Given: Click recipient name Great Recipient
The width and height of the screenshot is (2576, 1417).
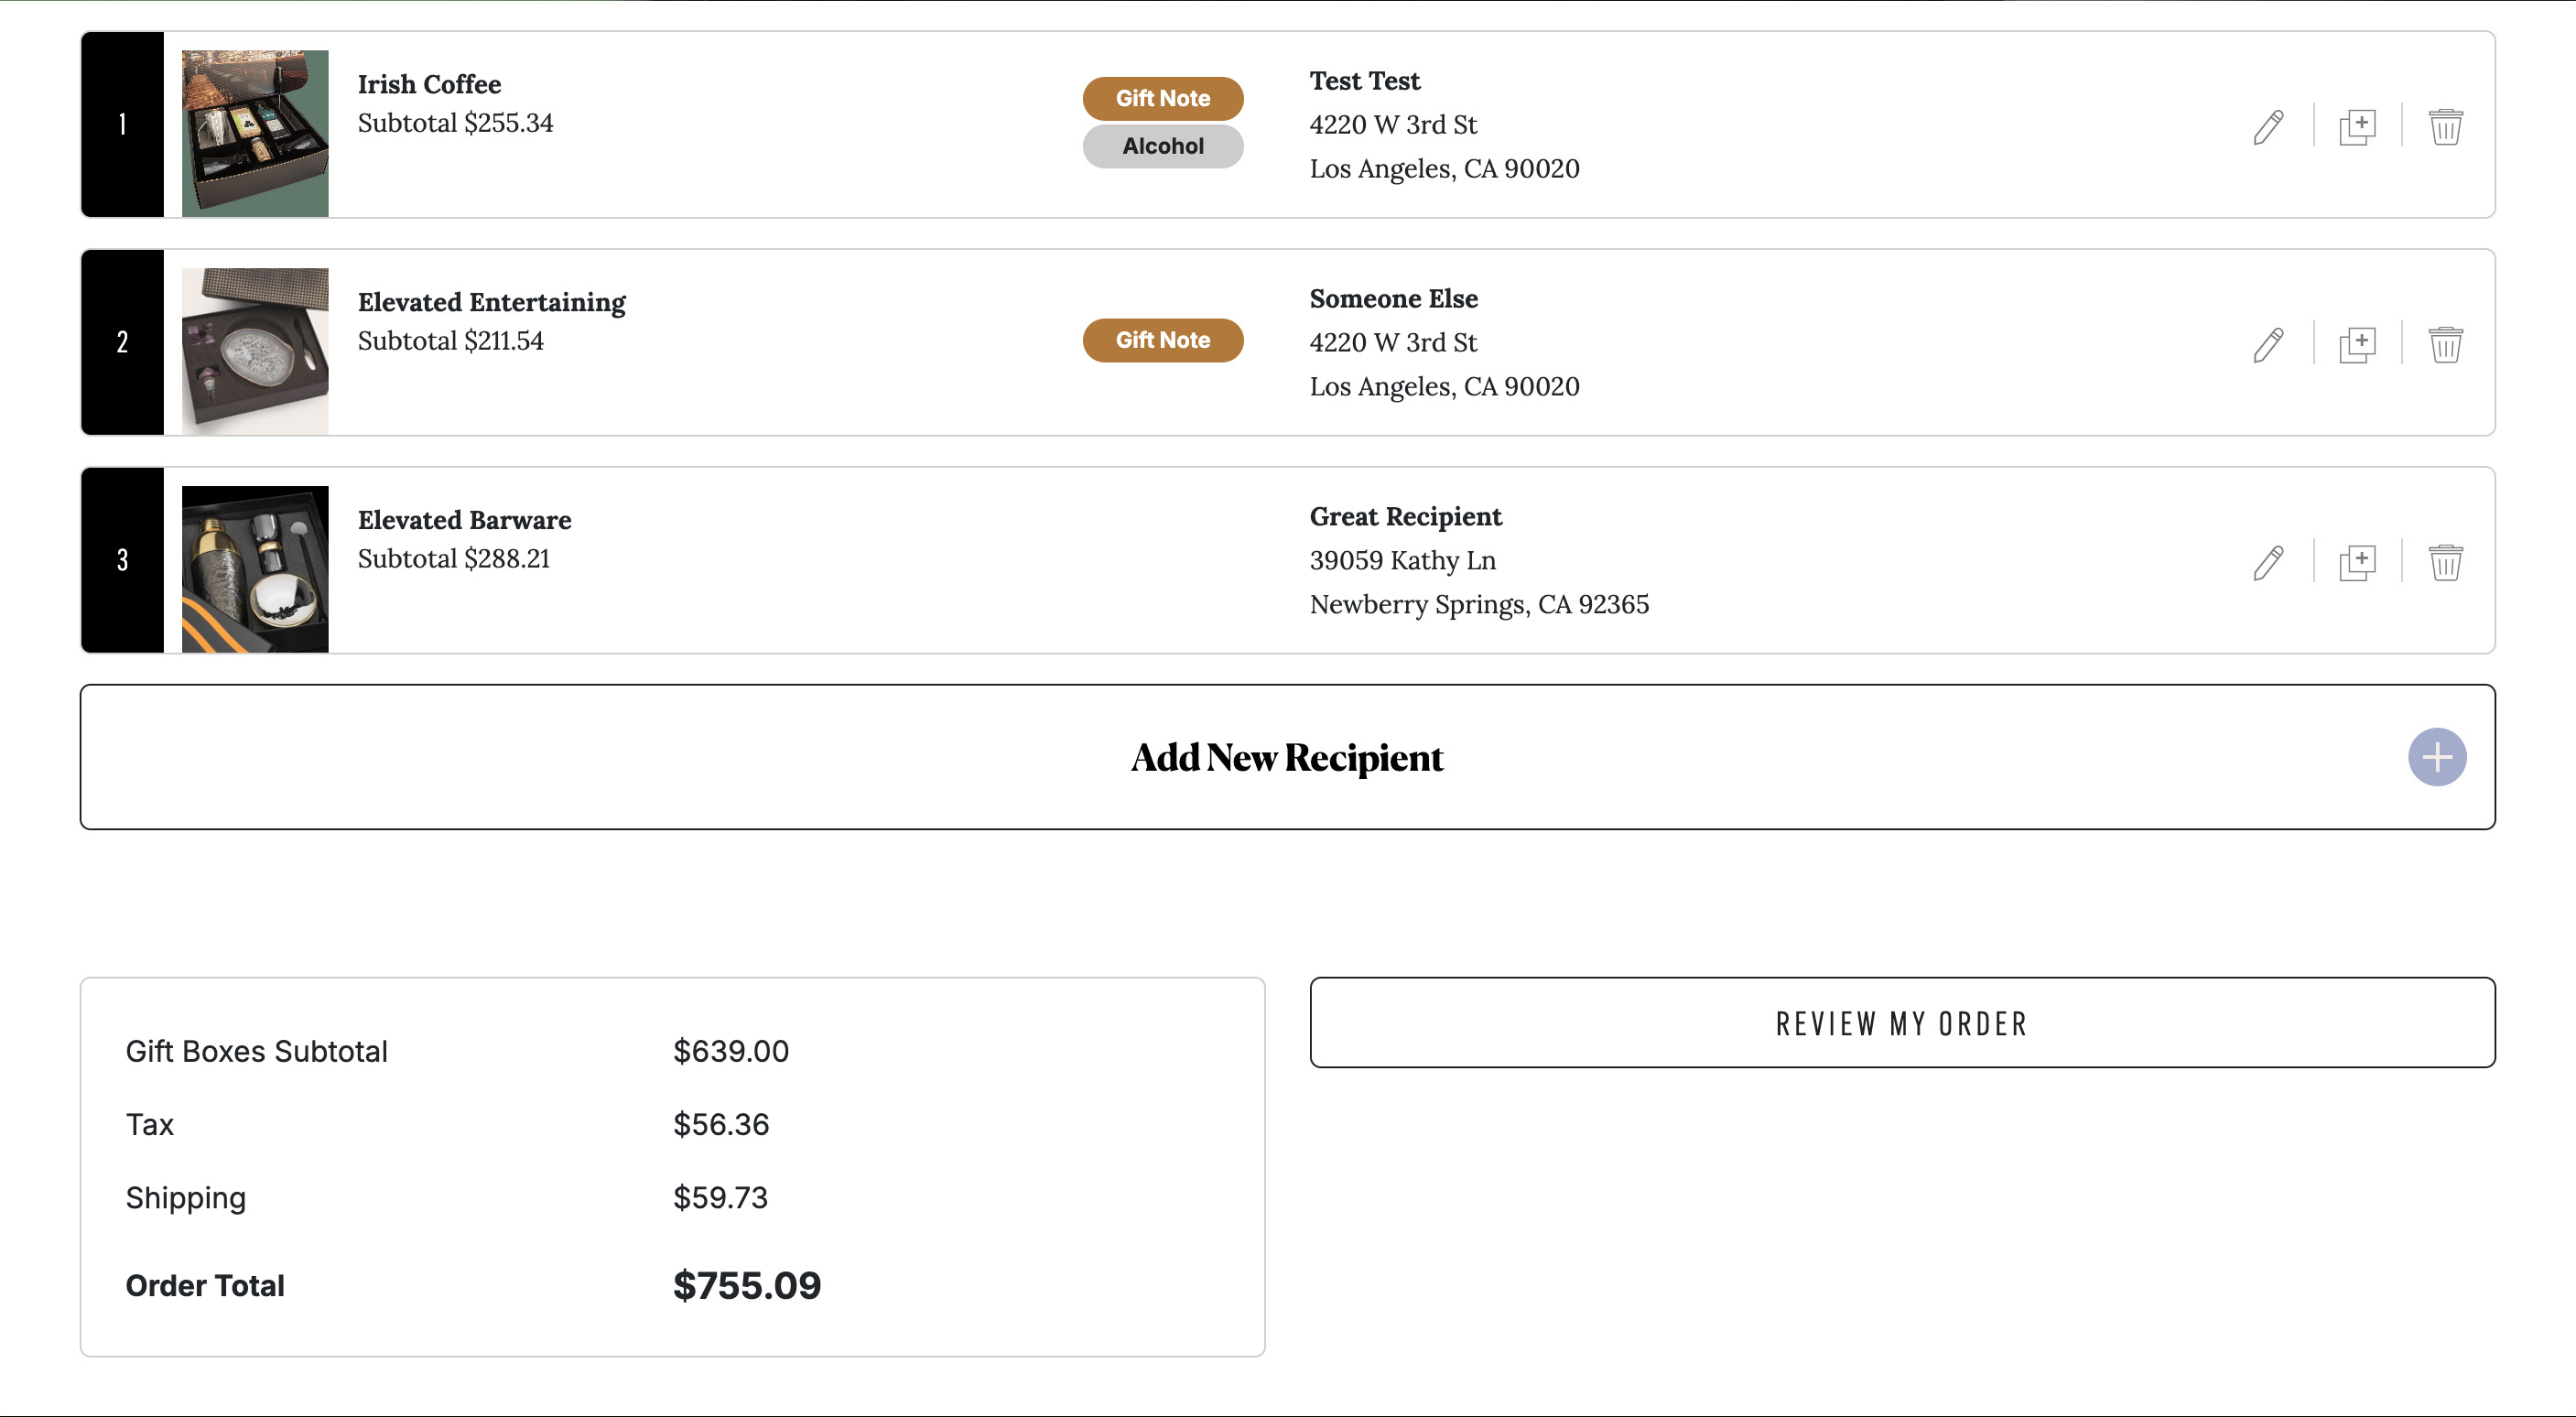Looking at the screenshot, I should 1405,516.
